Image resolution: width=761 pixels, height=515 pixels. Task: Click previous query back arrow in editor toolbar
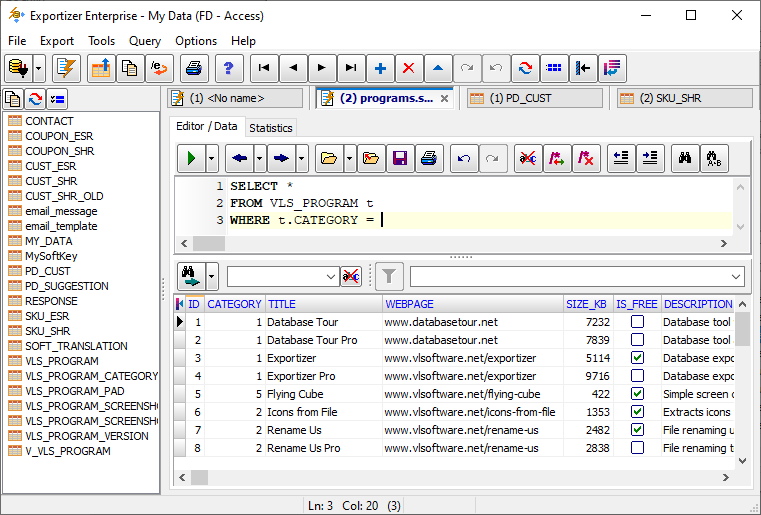239,158
